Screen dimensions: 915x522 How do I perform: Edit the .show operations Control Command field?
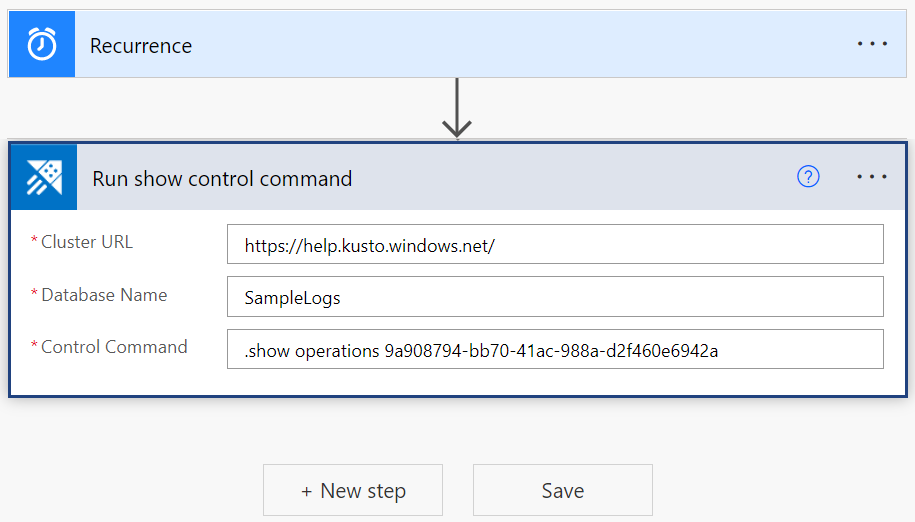point(555,349)
